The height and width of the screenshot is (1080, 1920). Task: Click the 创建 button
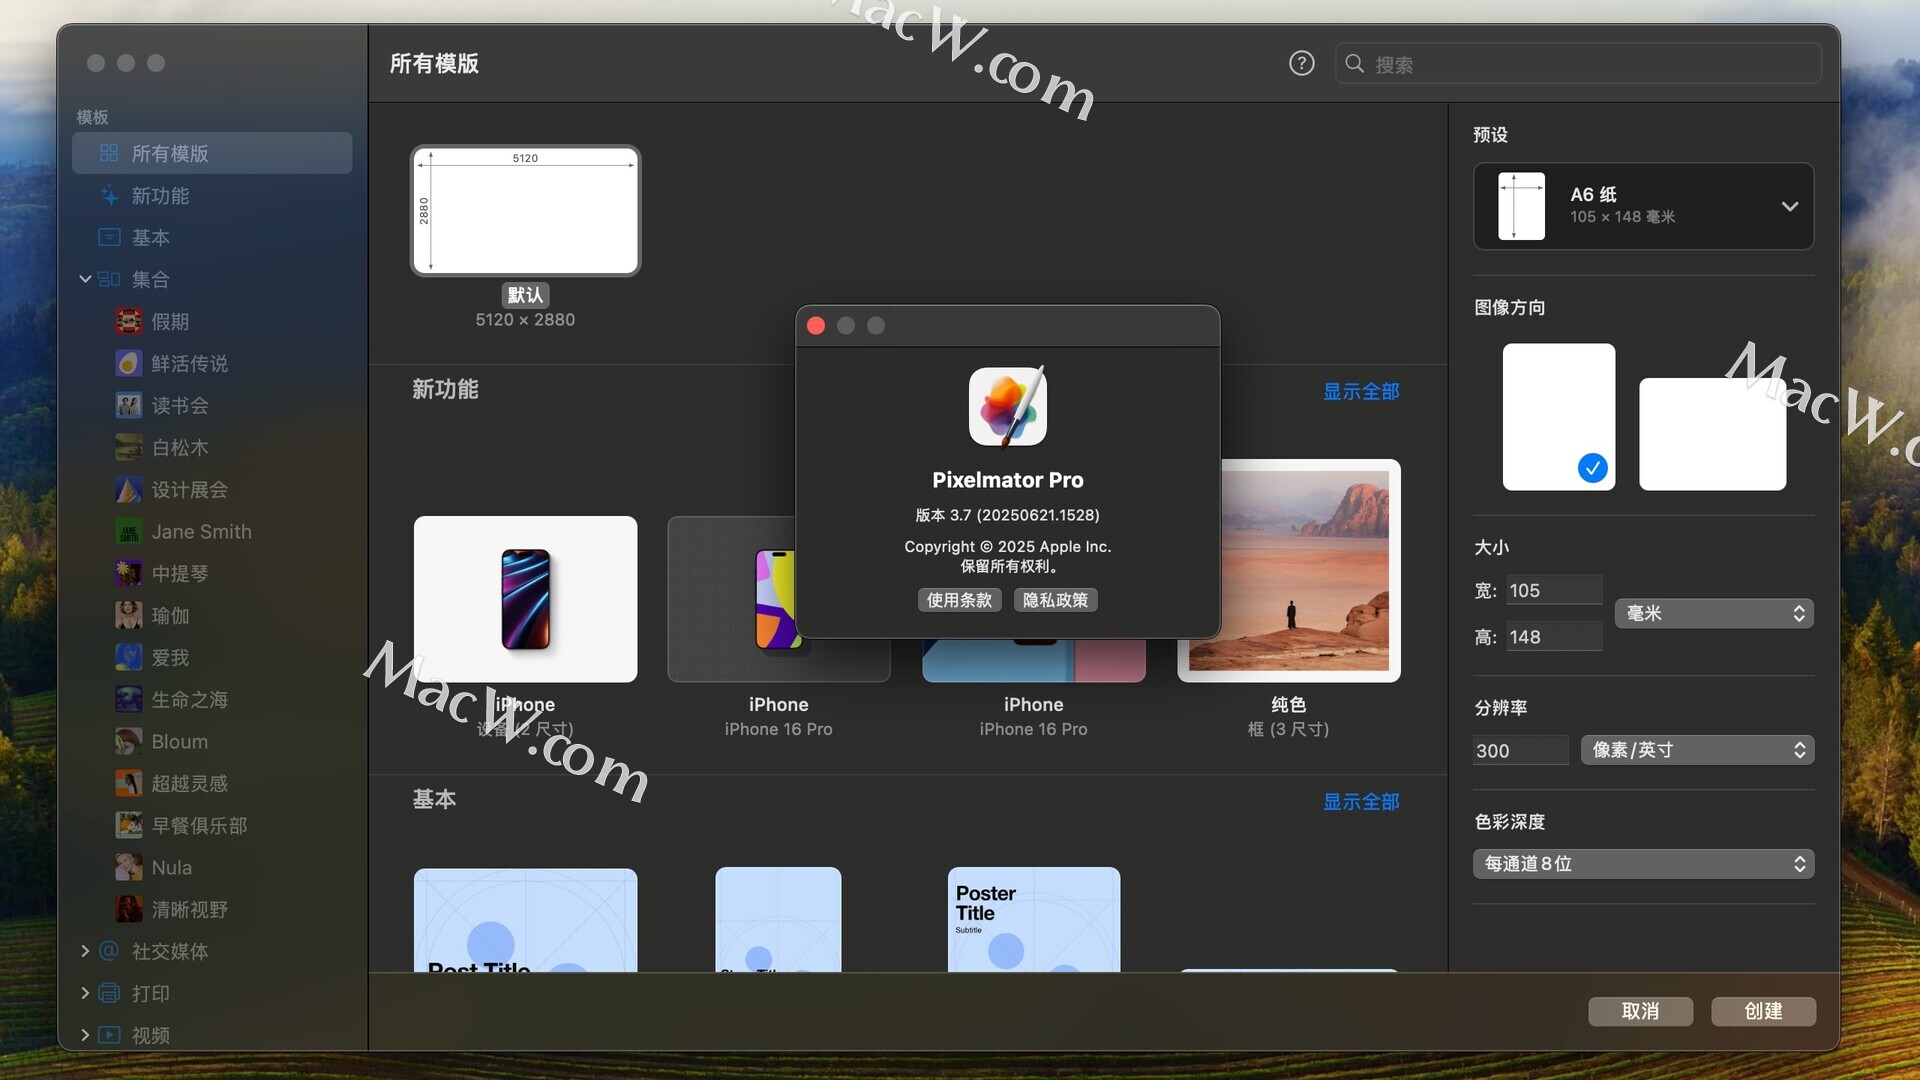coord(1763,1011)
